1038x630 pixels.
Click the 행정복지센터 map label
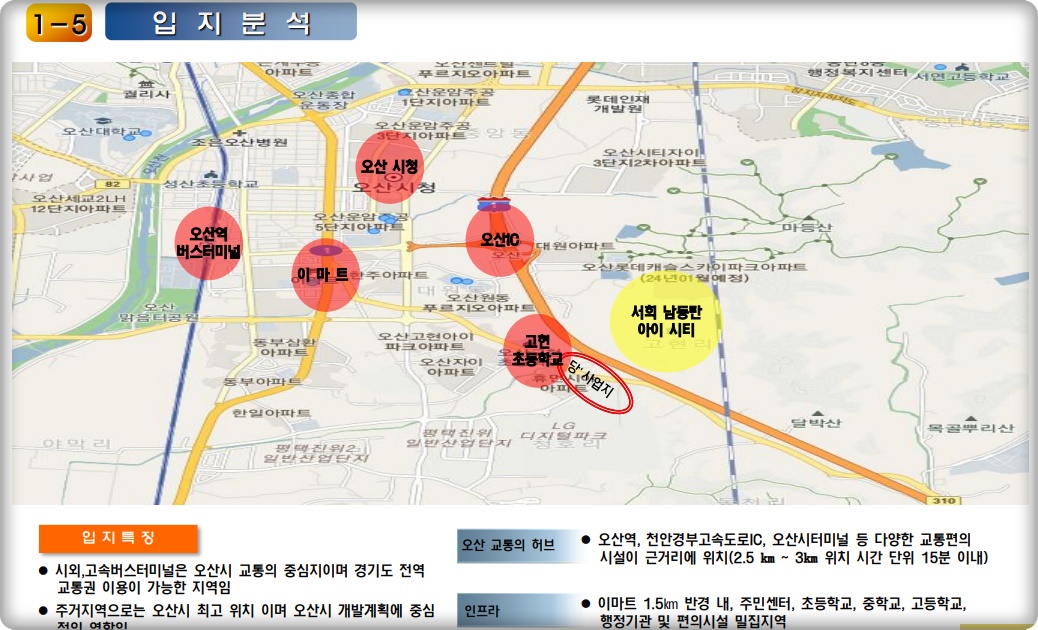click(858, 71)
